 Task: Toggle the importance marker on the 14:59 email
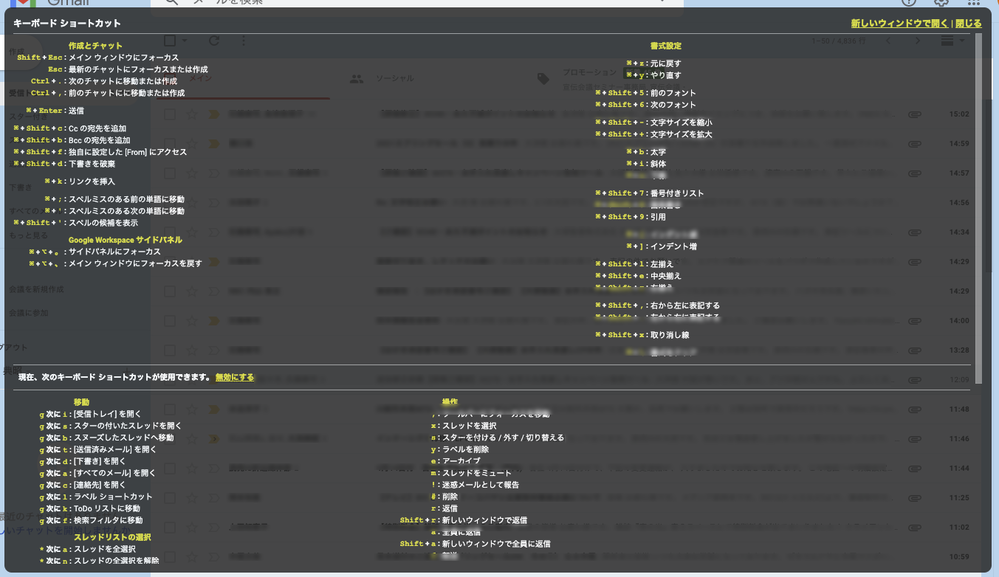[x=214, y=143]
